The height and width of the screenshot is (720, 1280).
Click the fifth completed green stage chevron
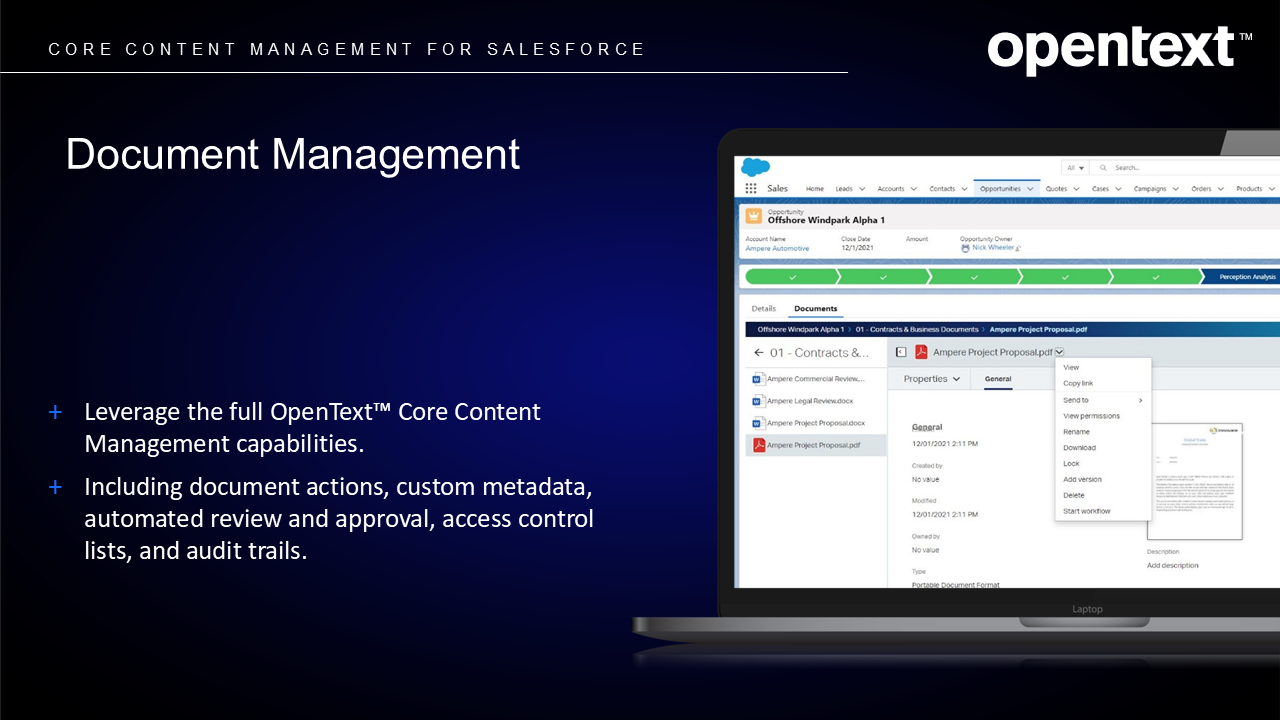pos(1156,277)
